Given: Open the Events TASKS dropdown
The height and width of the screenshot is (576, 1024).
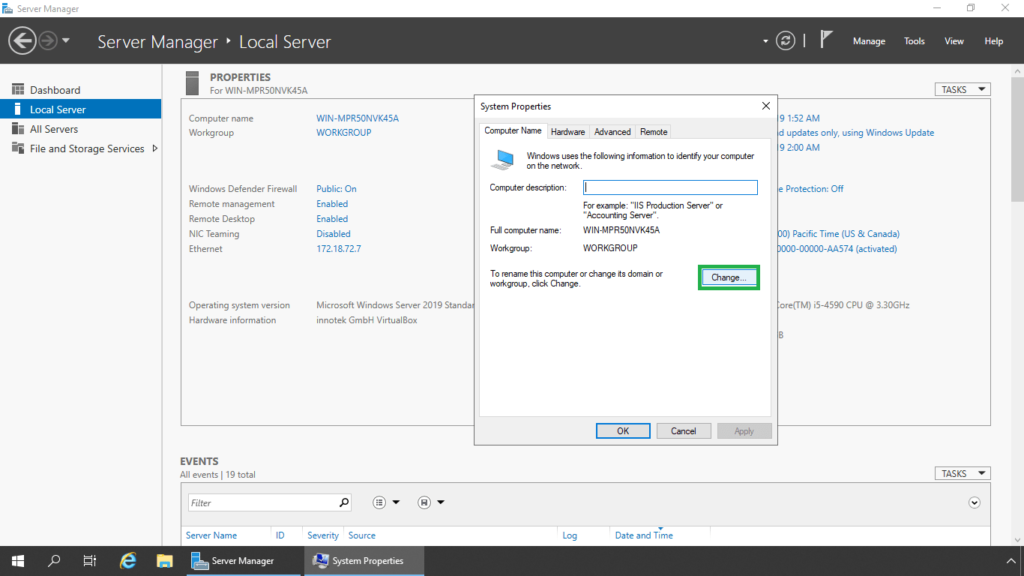Looking at the screenshot, I should click(963, 473).
